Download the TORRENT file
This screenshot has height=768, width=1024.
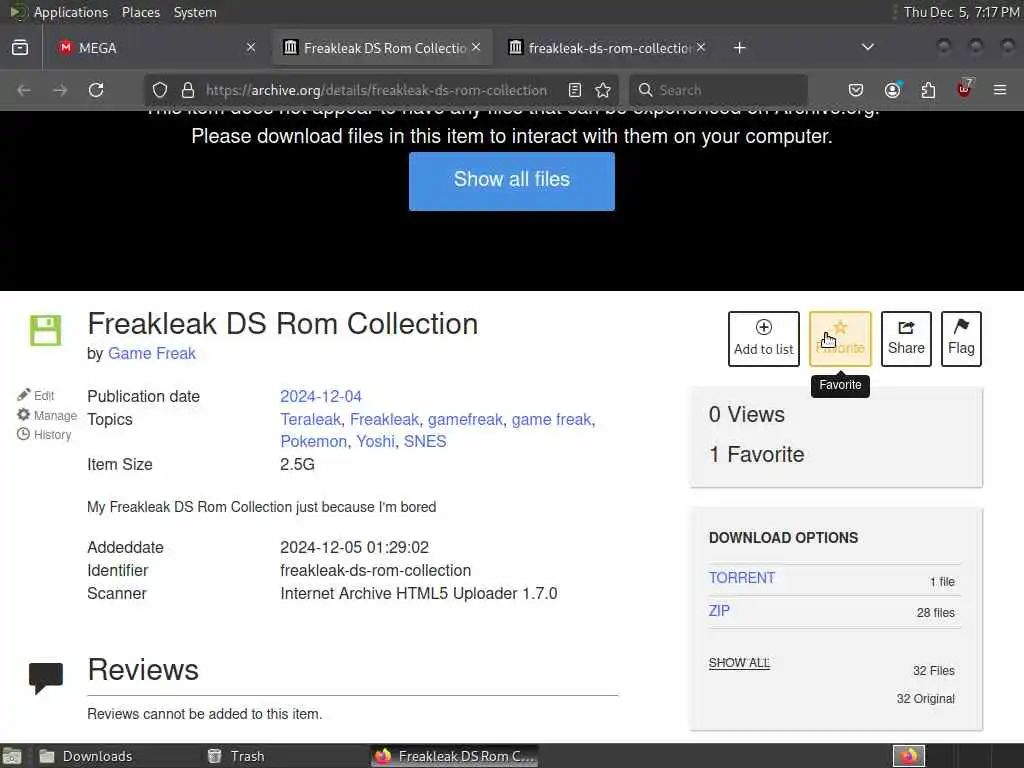[742, 578]
